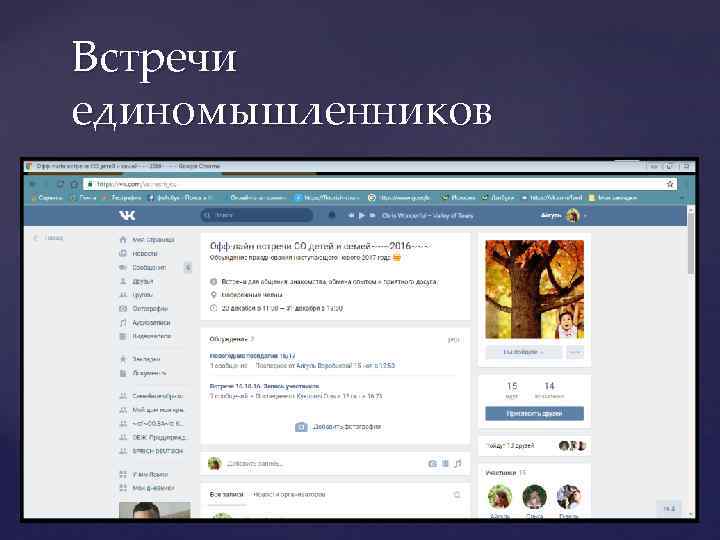
Task: Click the browser reload icon
Action: tap(60, 184)
